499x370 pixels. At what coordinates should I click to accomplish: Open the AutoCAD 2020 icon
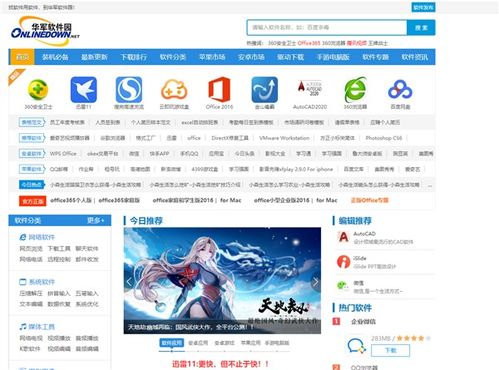pyautogui.click(x=310, y=89)
